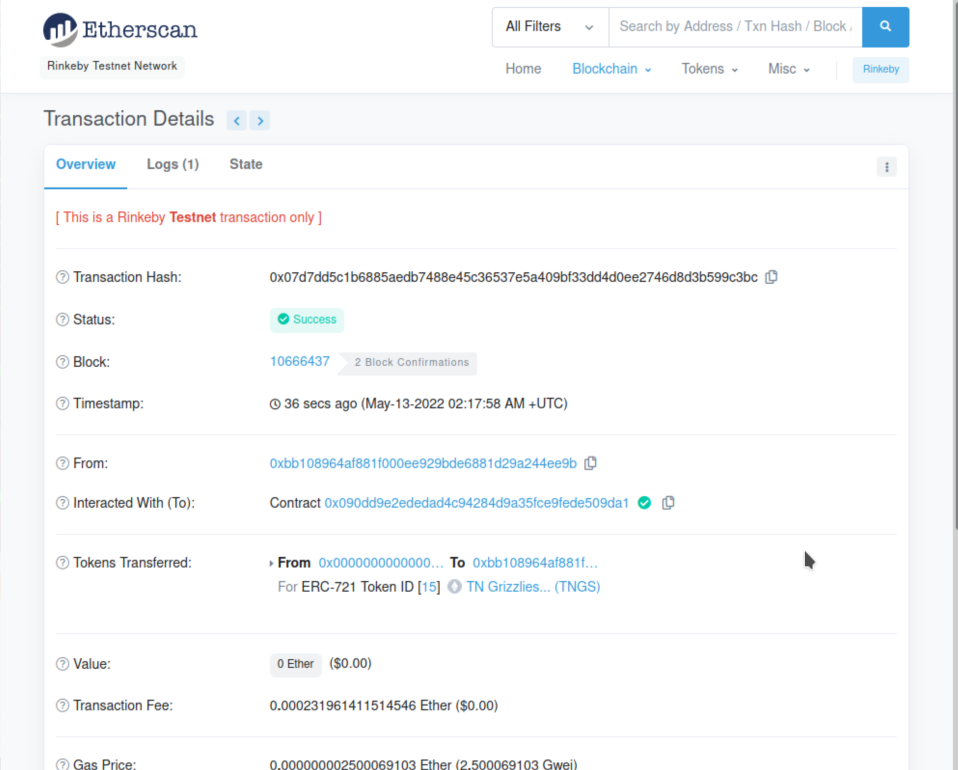Open the Home menu item
The height and width of the screenshot is (770, 958).
523,69
